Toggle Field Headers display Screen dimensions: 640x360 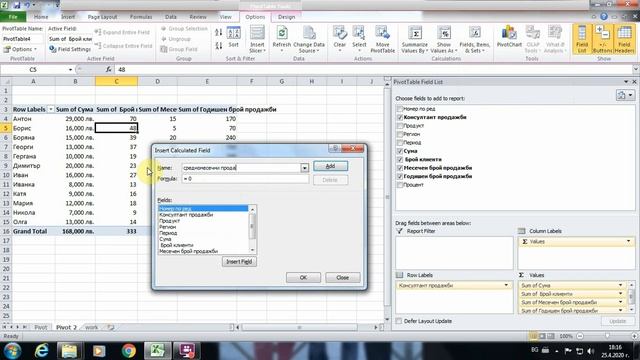(624, 39)
